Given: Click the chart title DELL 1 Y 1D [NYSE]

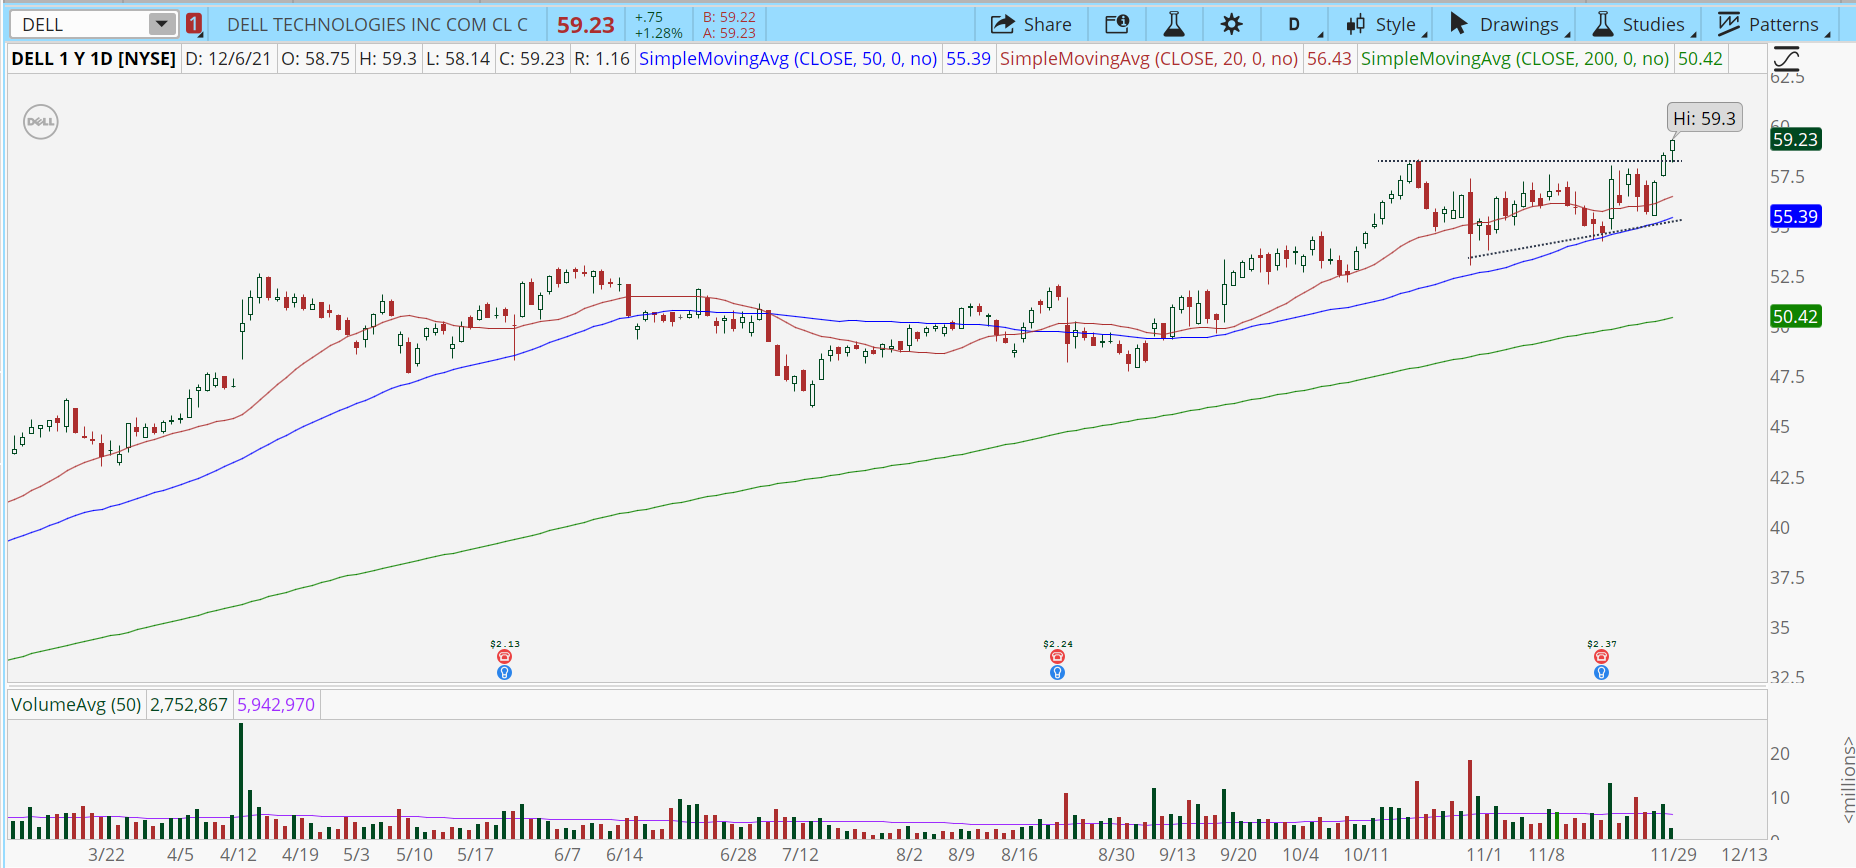Looking at the screenshot, I should pos(93,59).
